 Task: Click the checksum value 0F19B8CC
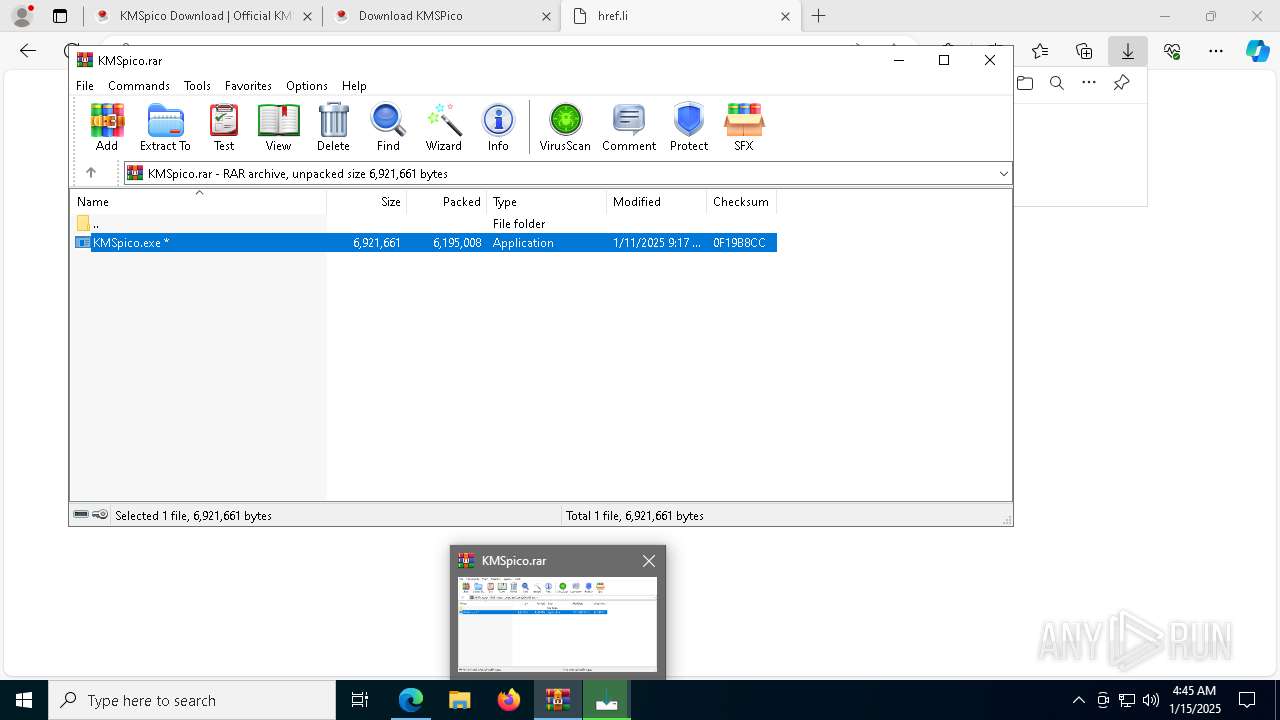coord(739,243)
